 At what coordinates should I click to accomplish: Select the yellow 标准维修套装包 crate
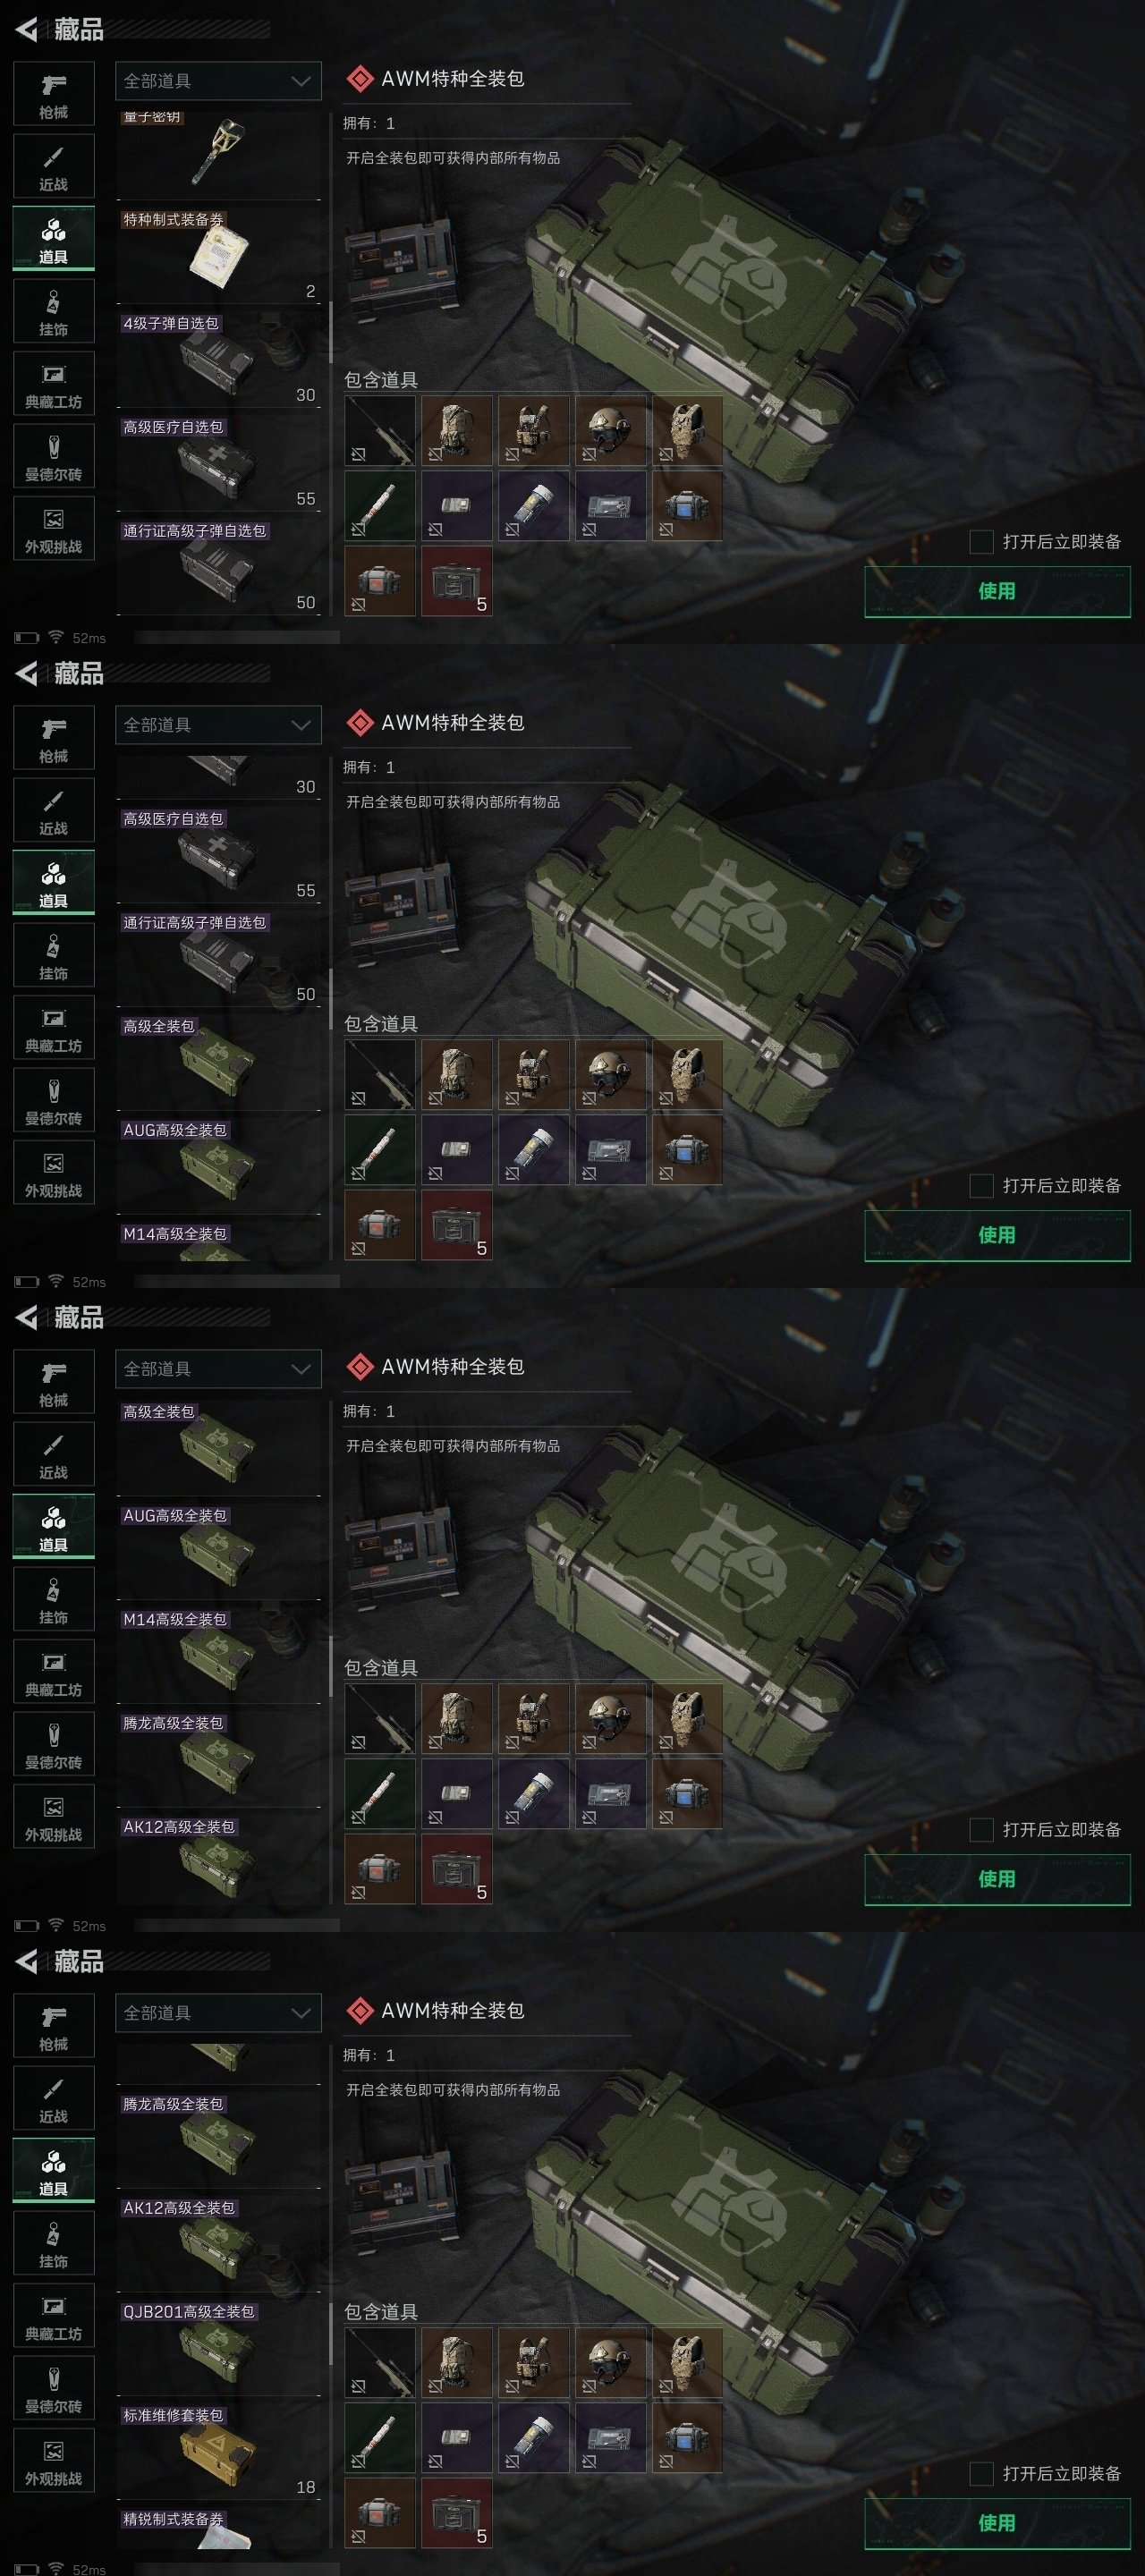tap(219, 2451)
